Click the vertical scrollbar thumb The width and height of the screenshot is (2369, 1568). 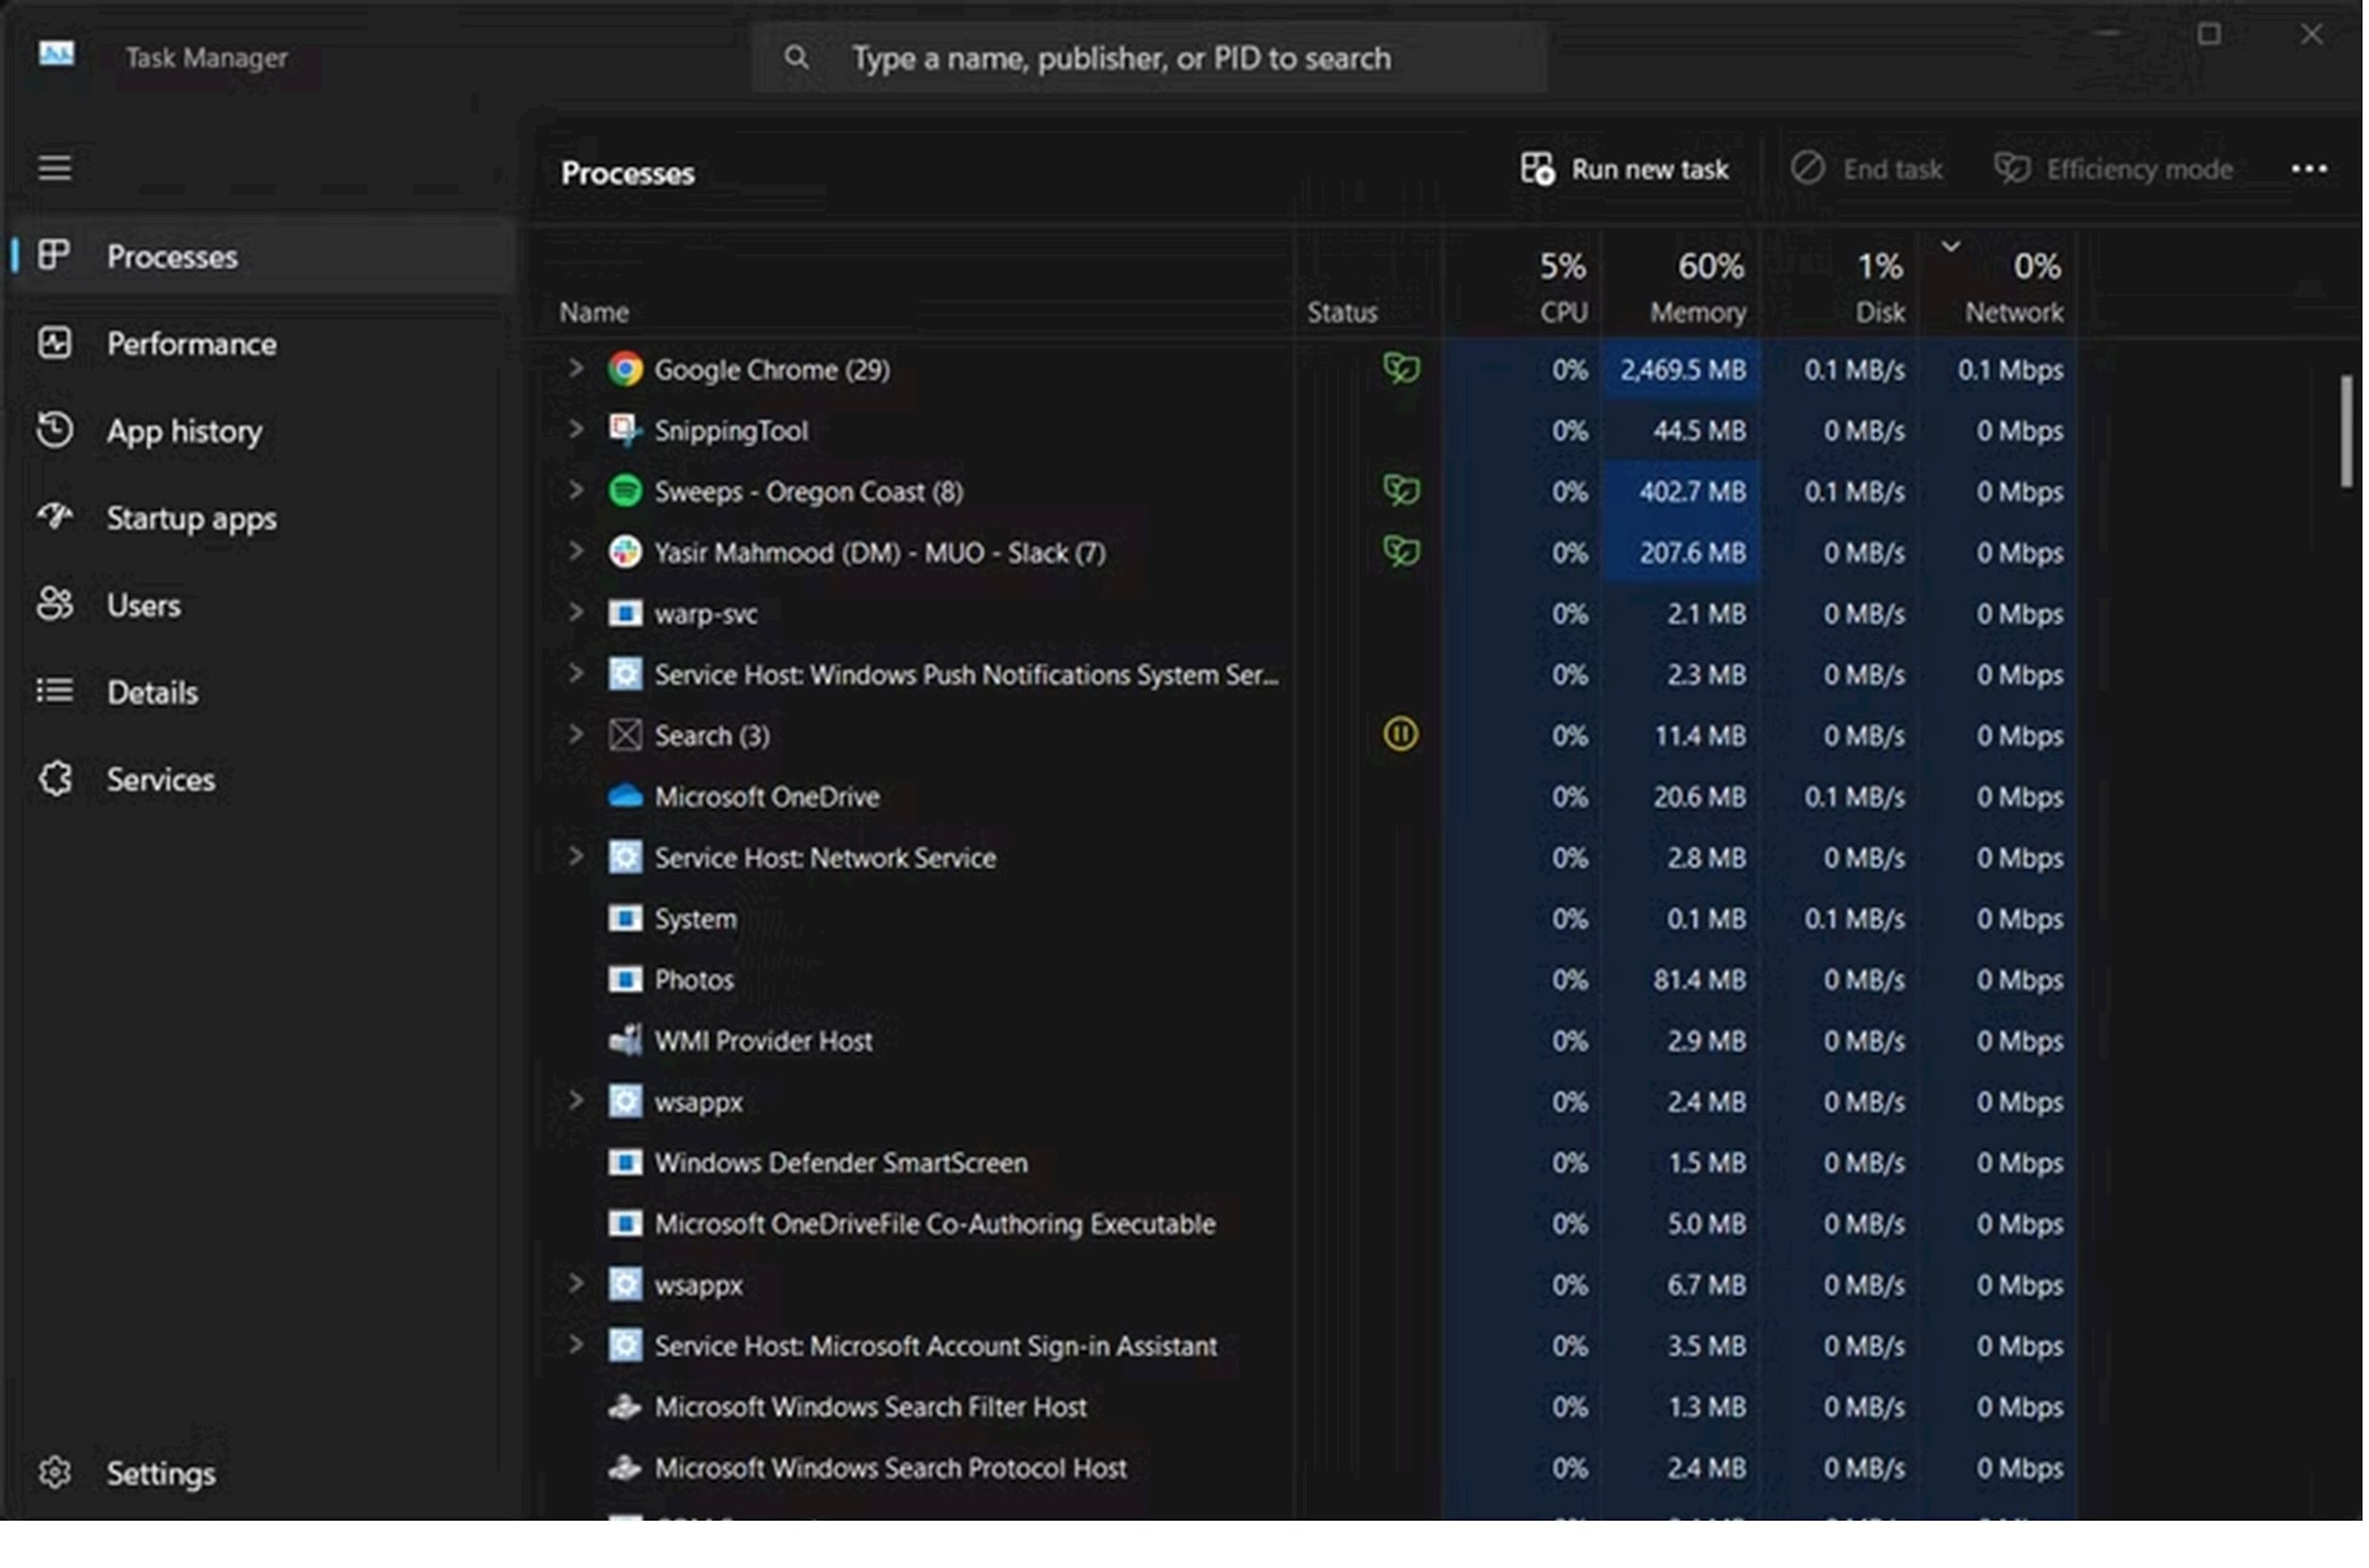point(2346,432)
